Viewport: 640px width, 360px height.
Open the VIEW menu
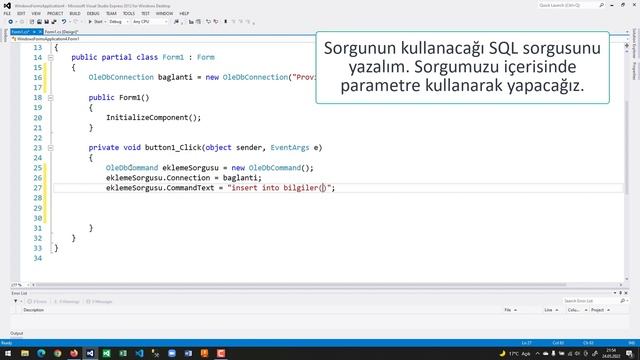click(x=36, y=13)
